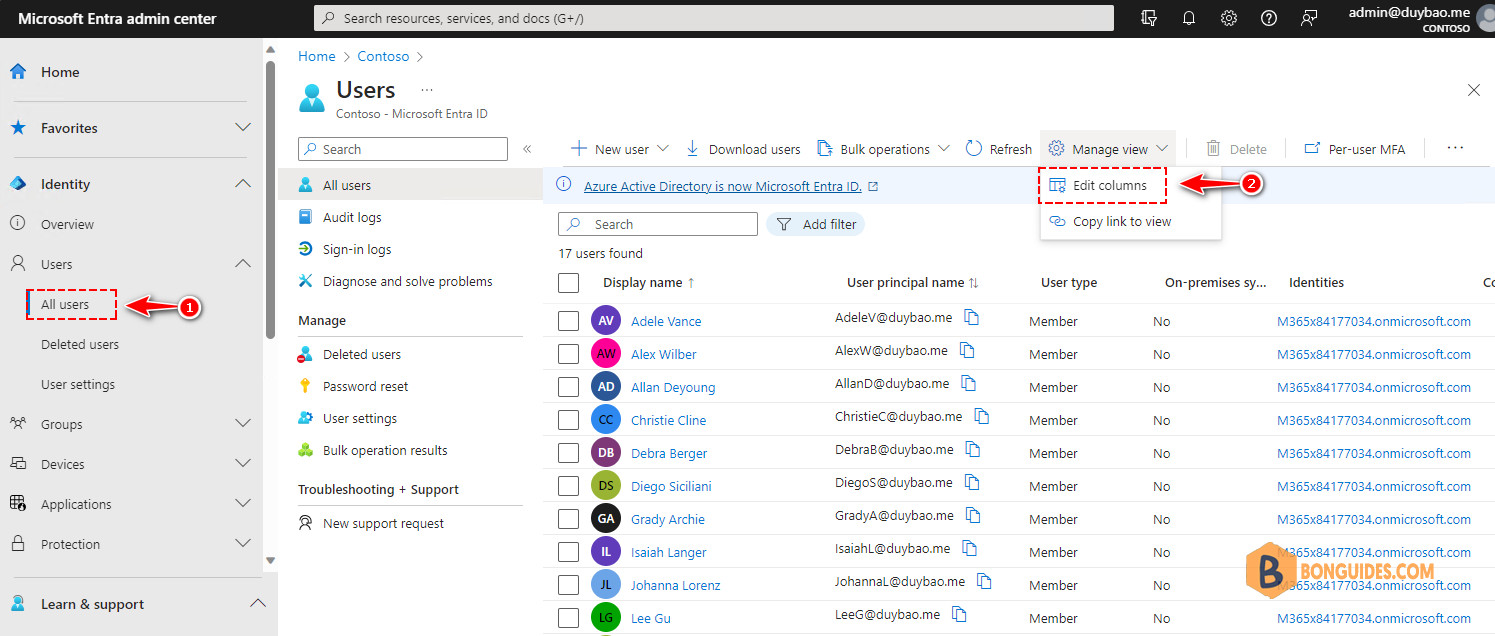Sort by User principal name arrows
Image resolution: width=1495 pixels, height=636 pixels.
click(973, 283)
